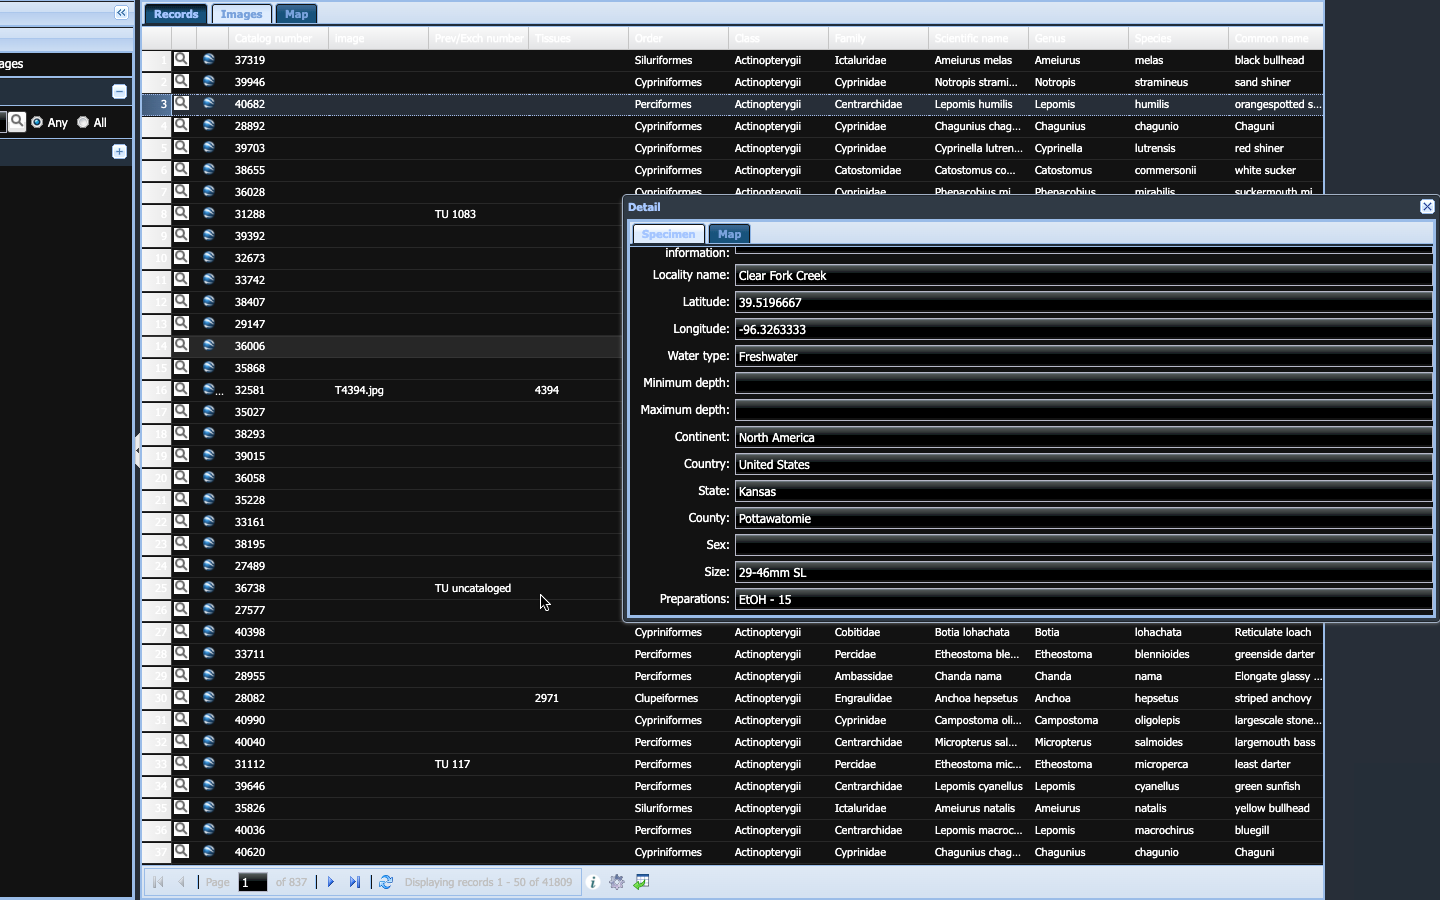Collapse the left sidebar with double-chevron
The height and width of the screenshot is (900, 1440).
pos(121,13)
